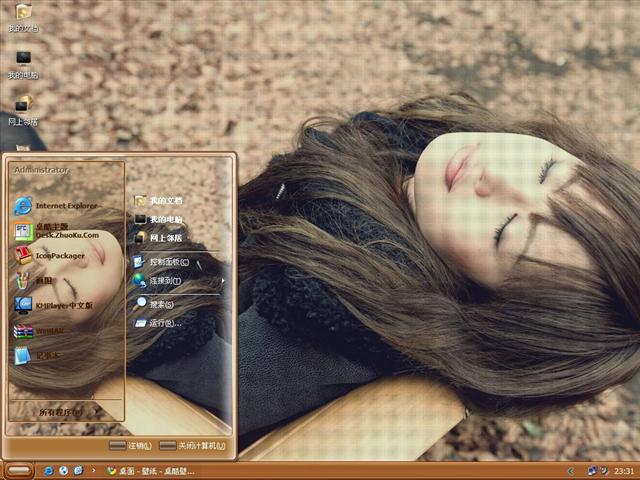Screen dimensions: 640x480
Task: Launch Internet Explorer from the quick launch bar
Action: coord(49,471)
